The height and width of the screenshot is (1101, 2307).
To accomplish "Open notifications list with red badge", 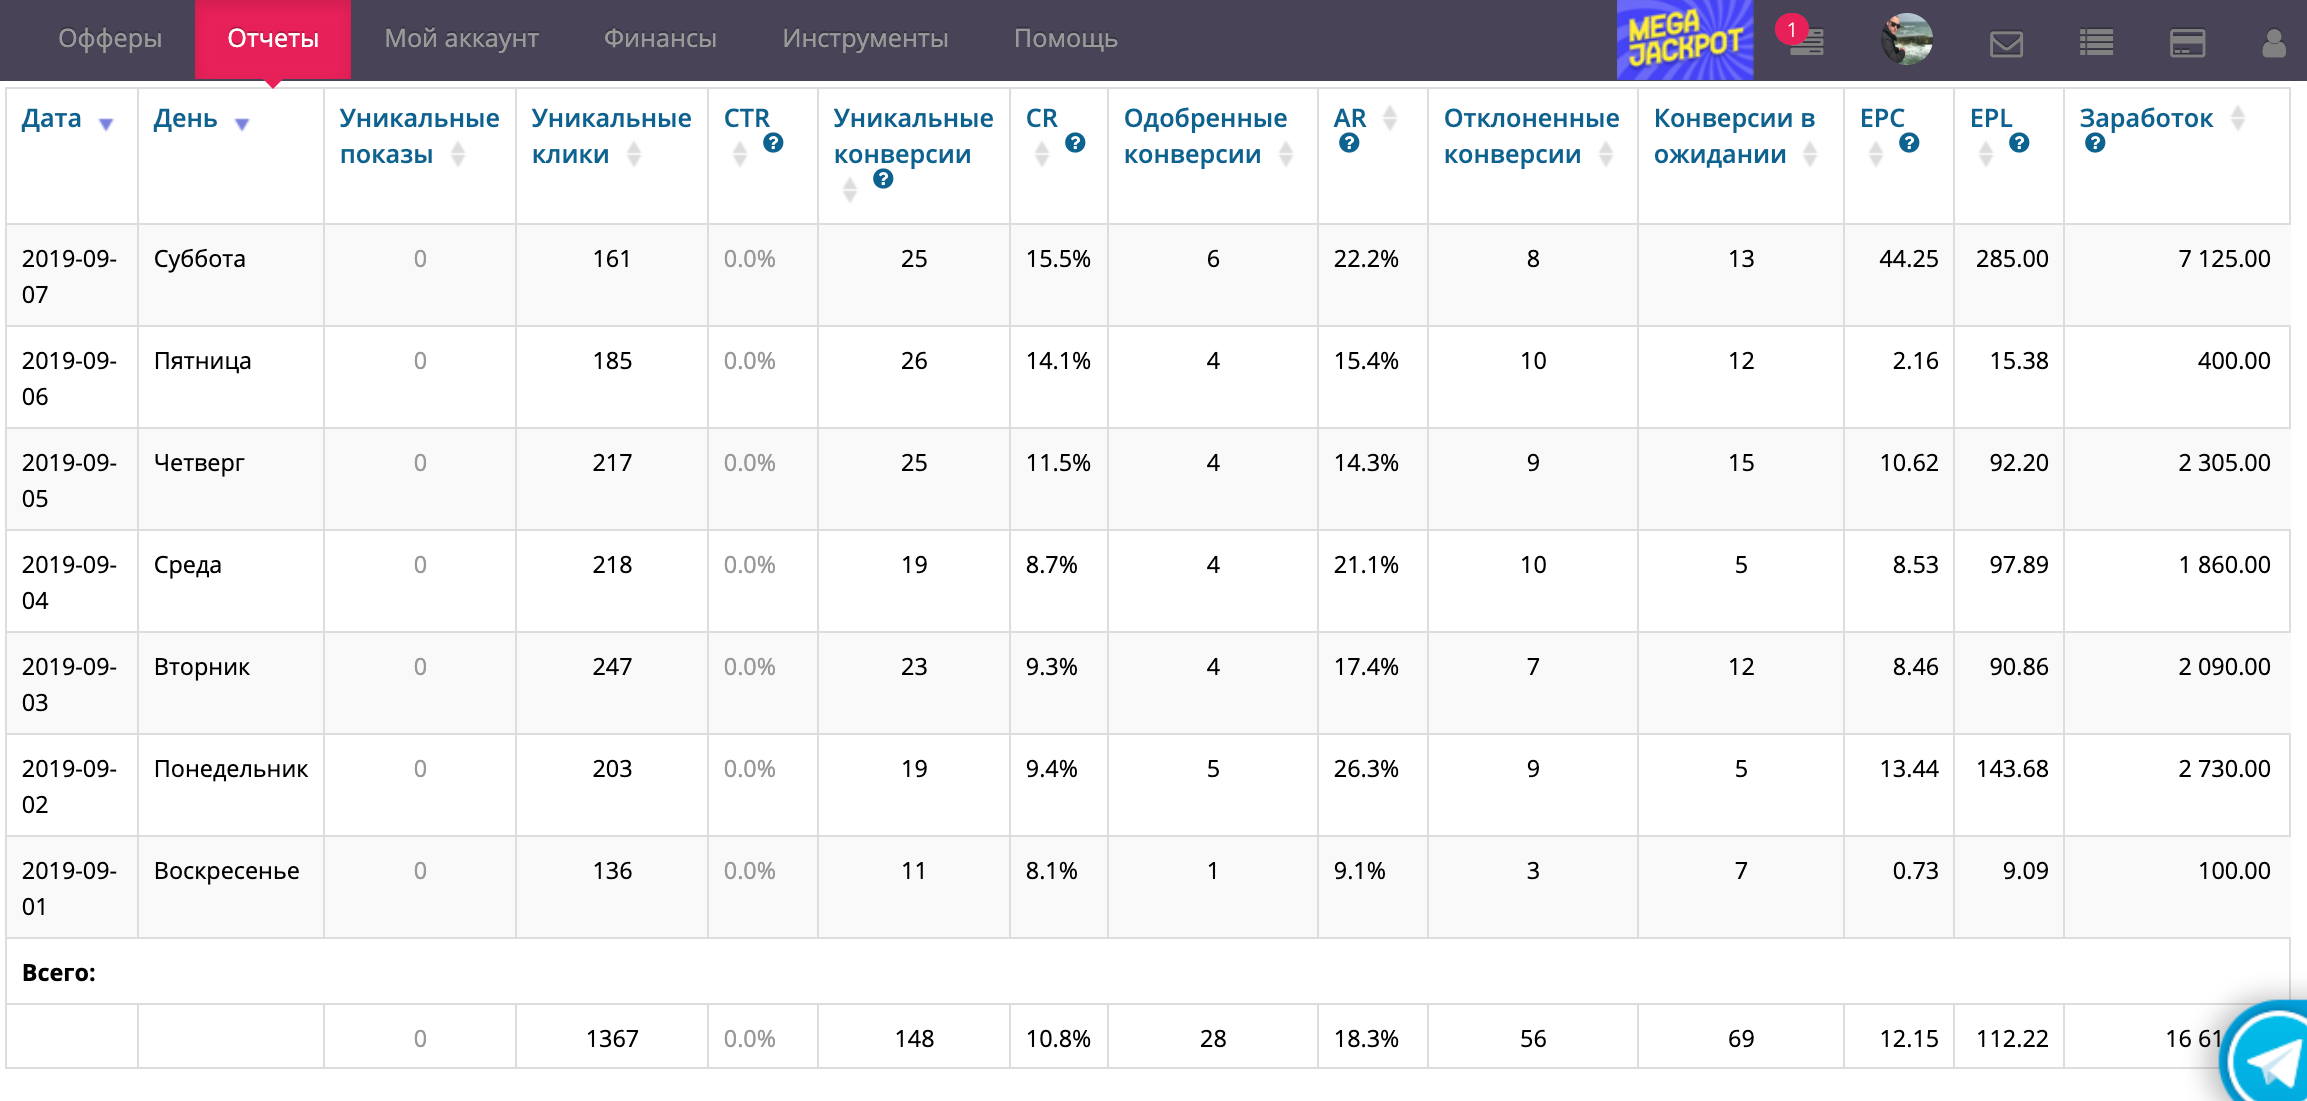I will pos(1806,41).
